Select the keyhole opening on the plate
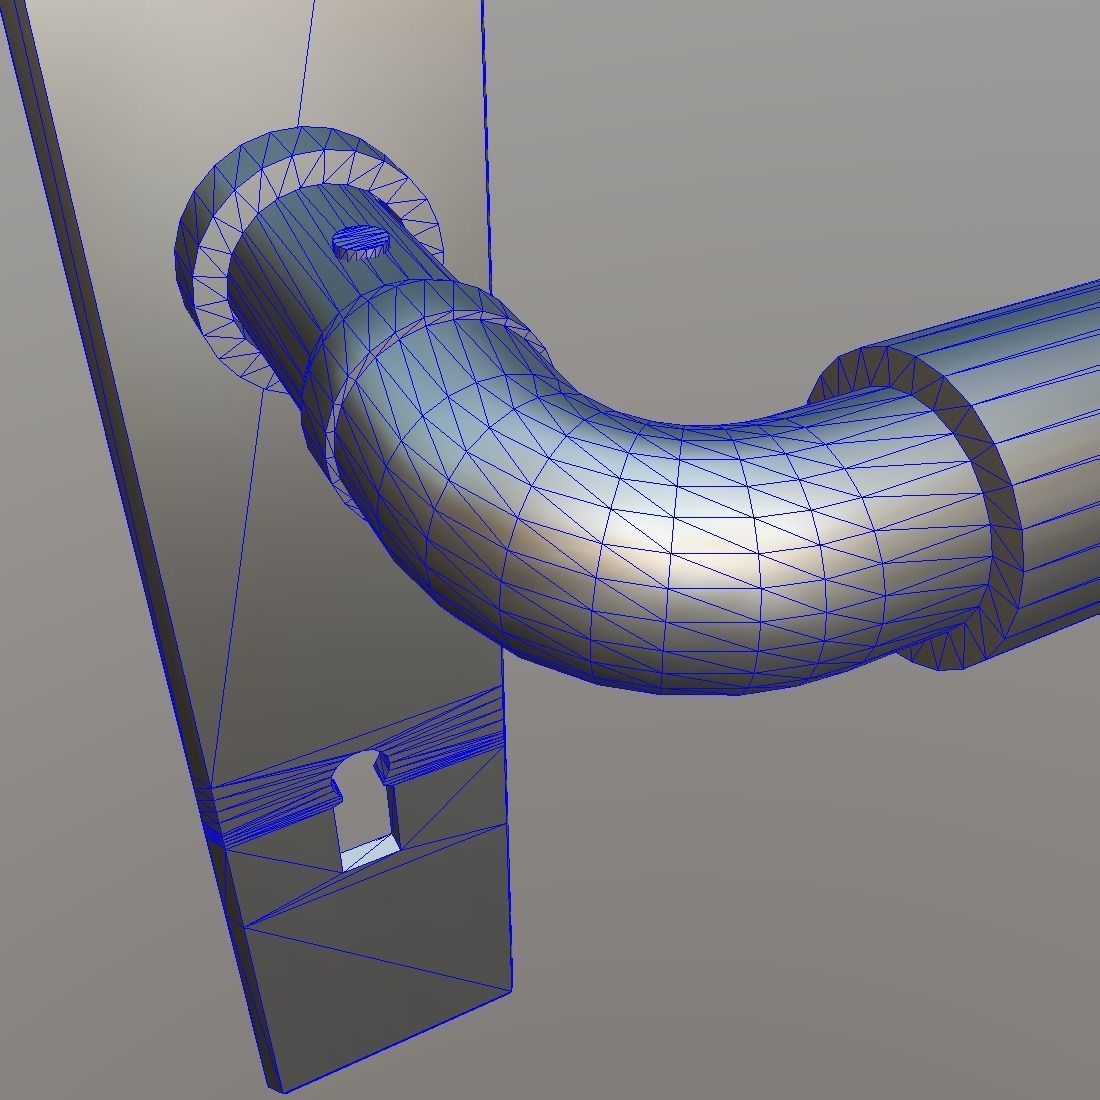The image size is (1100, 1100). point(366,810)
